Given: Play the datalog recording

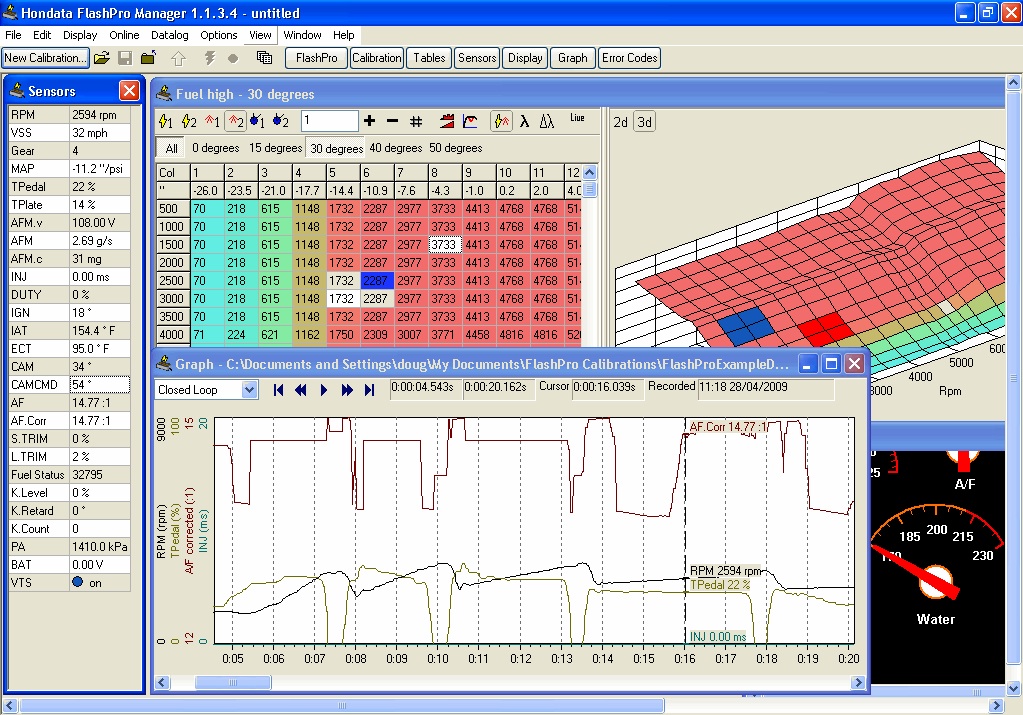Looking at the screenshot, I should [x=324, y=390].
